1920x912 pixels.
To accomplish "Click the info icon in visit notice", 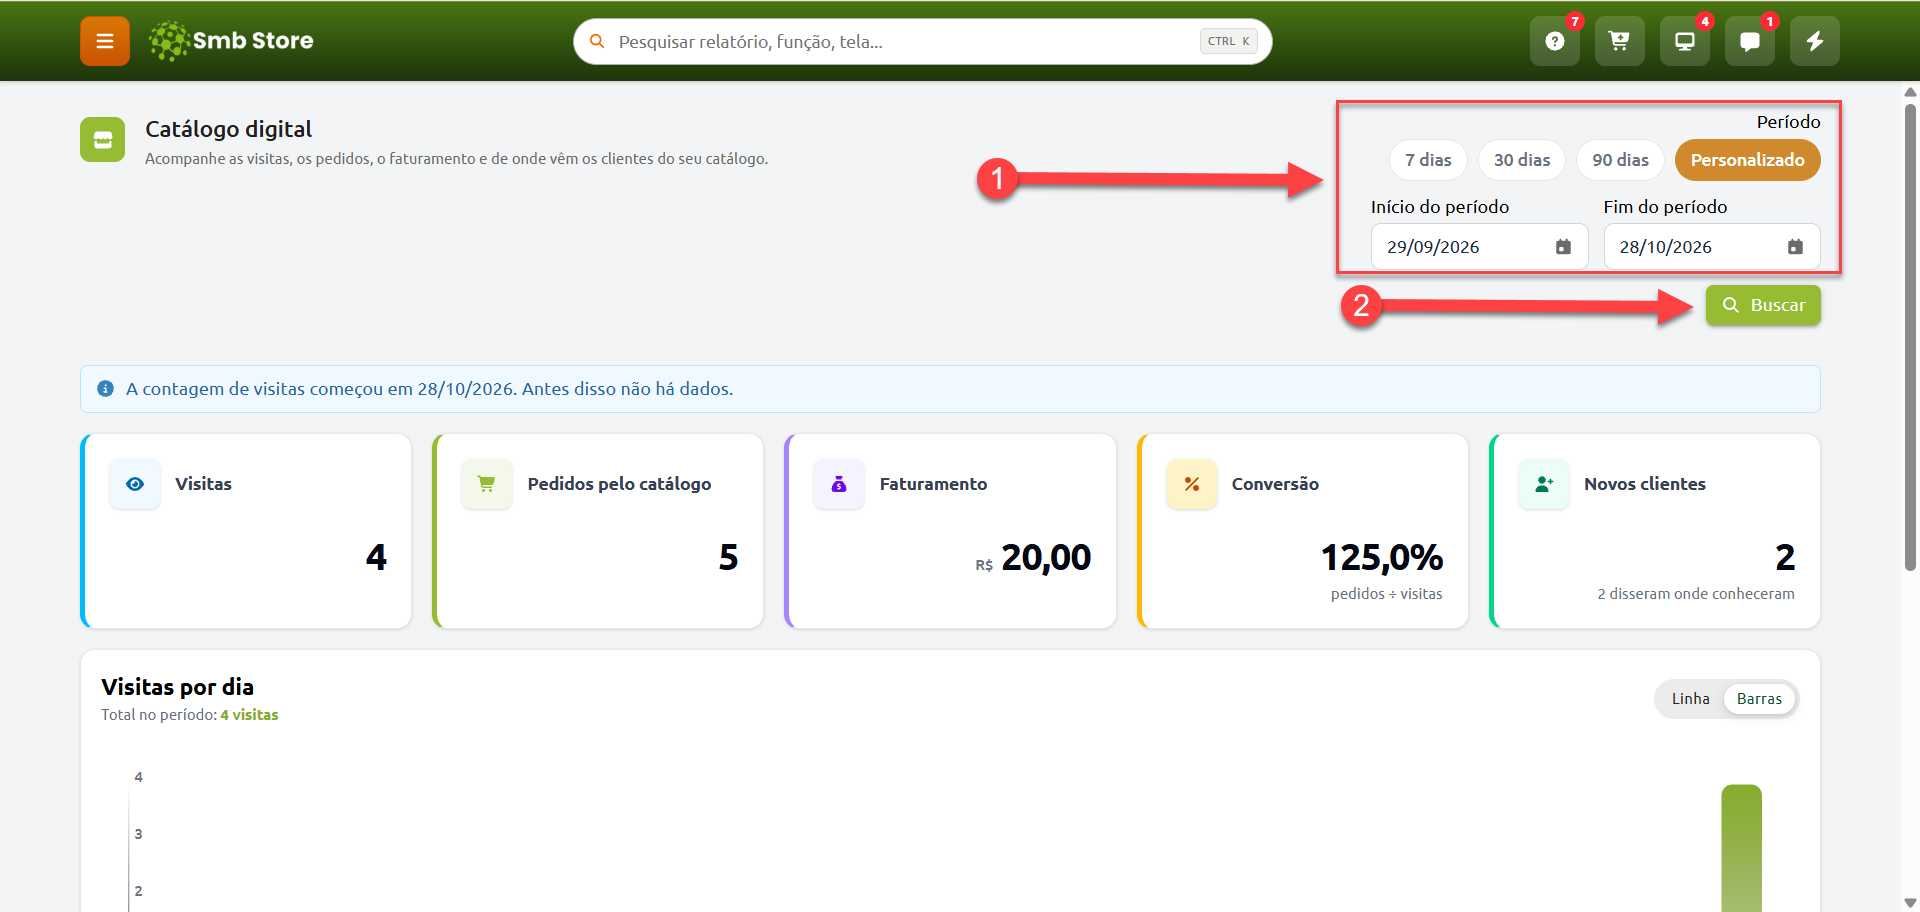I will [105, 389].
